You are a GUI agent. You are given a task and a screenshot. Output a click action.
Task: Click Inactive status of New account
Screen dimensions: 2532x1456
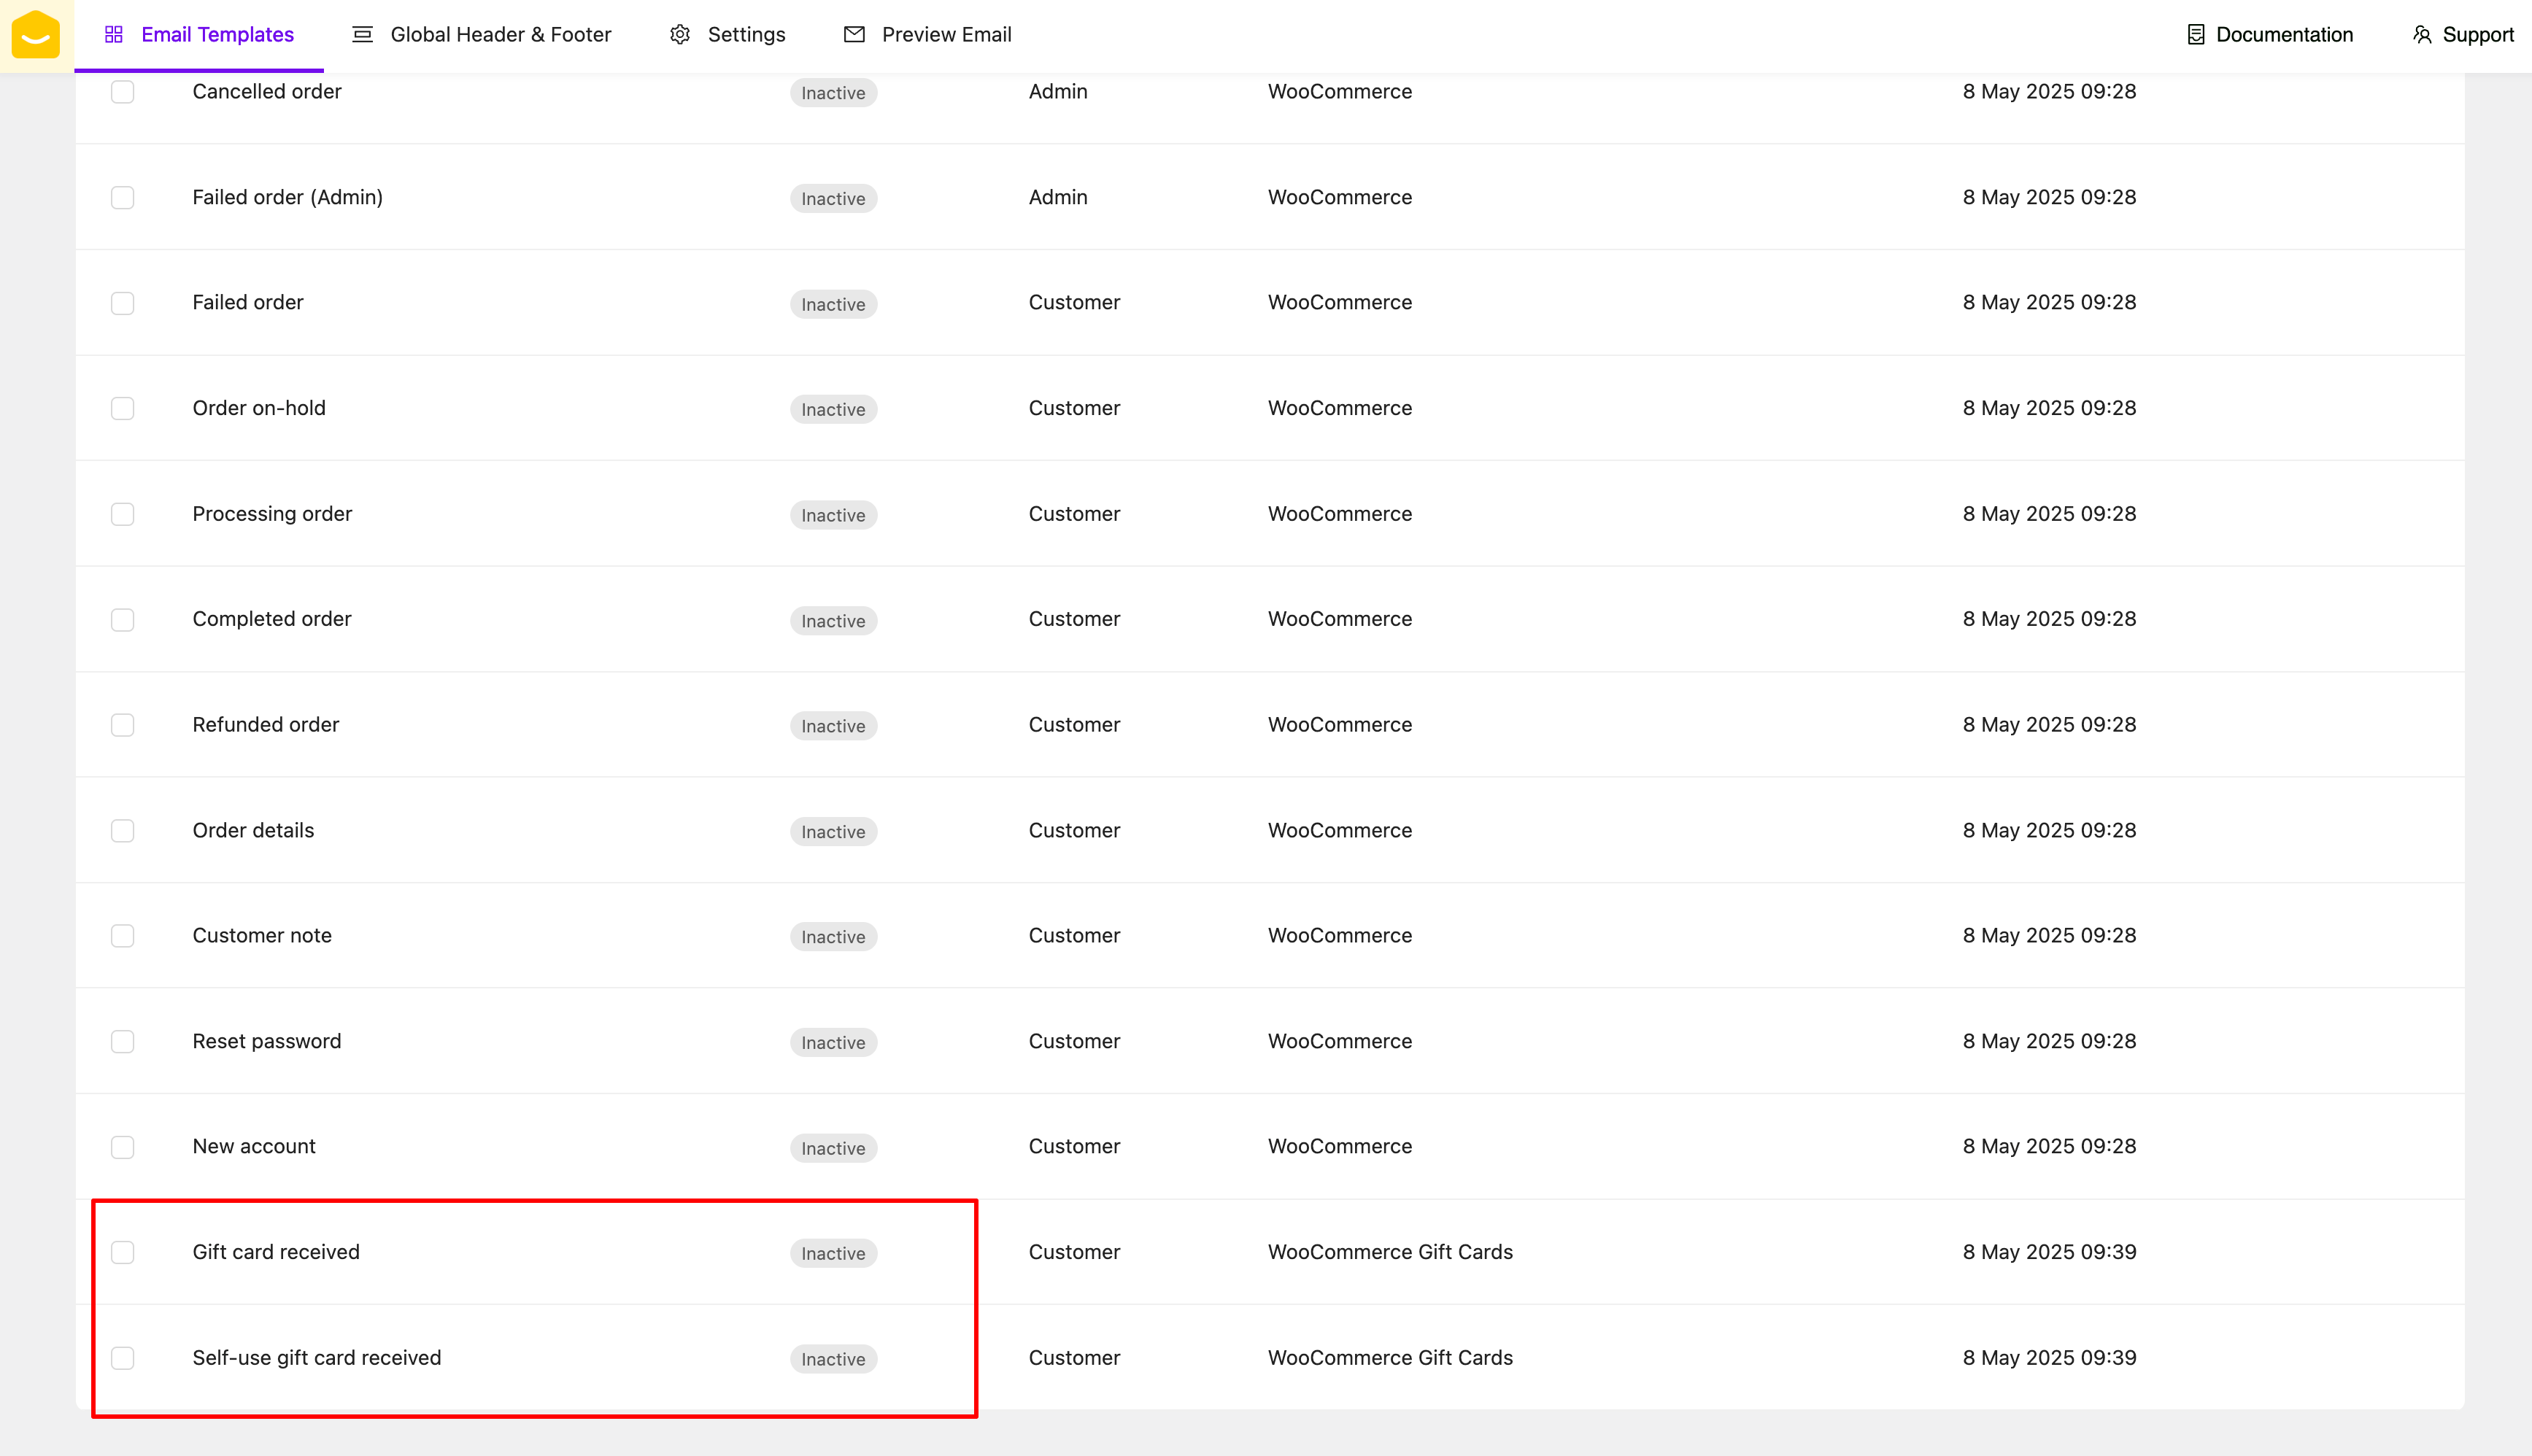(x=832, y=1148)
